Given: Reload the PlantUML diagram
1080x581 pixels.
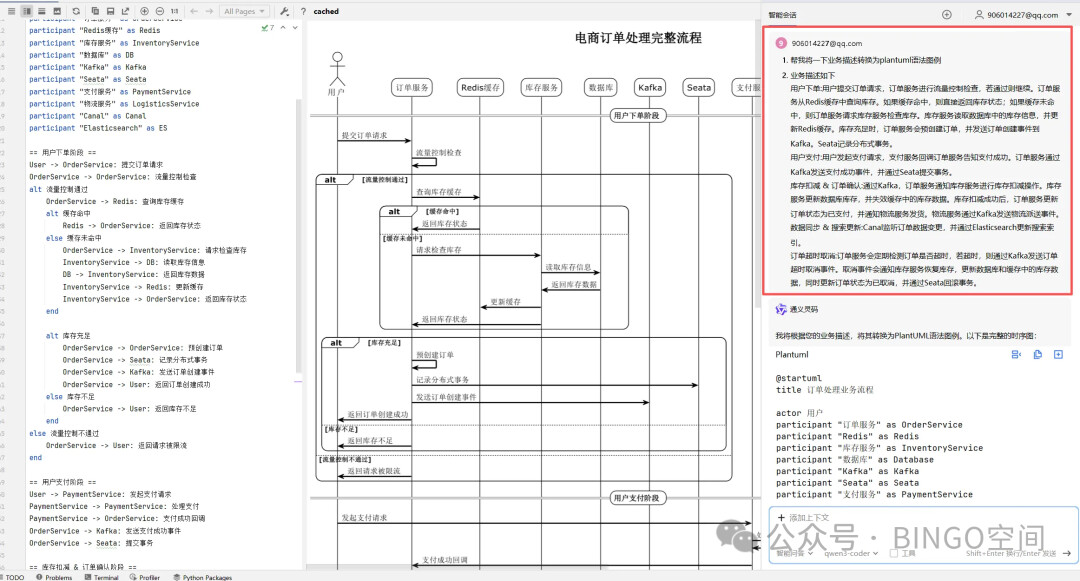Looking at the screenshot, I should point(76,11).
